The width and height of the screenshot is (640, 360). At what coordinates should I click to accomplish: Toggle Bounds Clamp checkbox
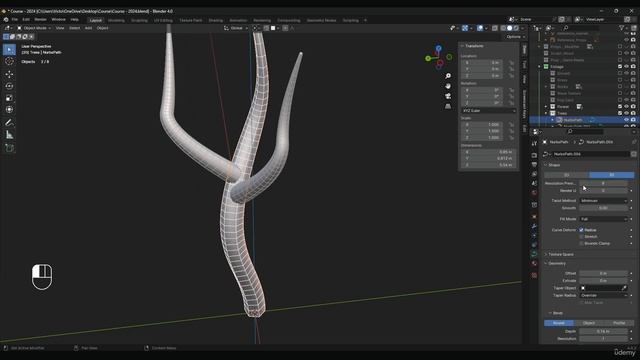pos(582,244)
